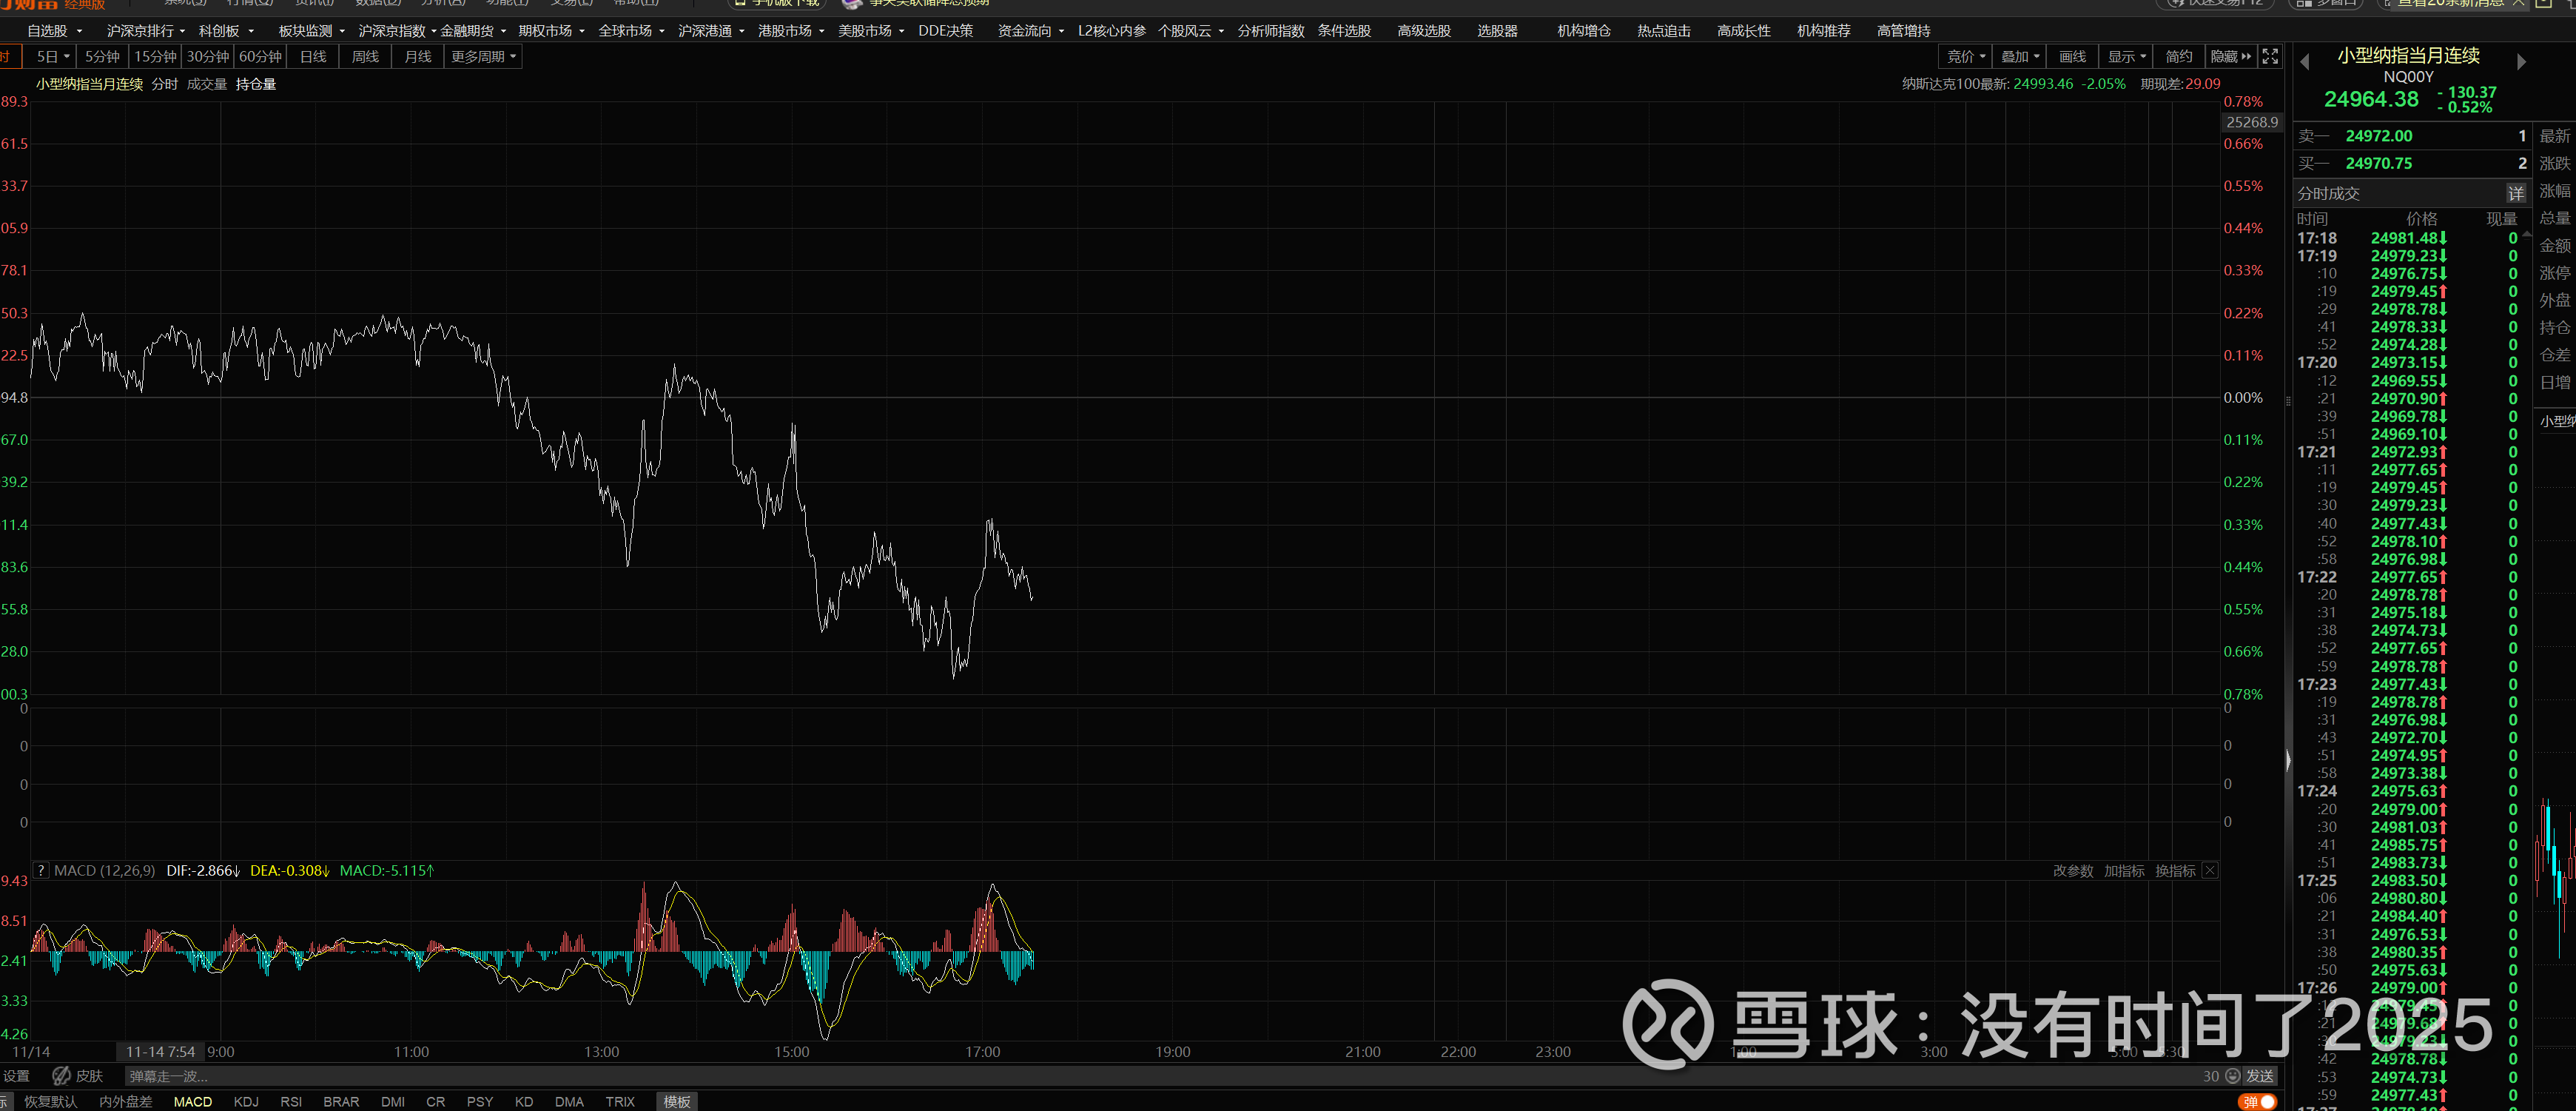The width and height of the screenshot is (2576, 1111).
Task: Open the MACD help question-mark icon
Action: (41, 870)
